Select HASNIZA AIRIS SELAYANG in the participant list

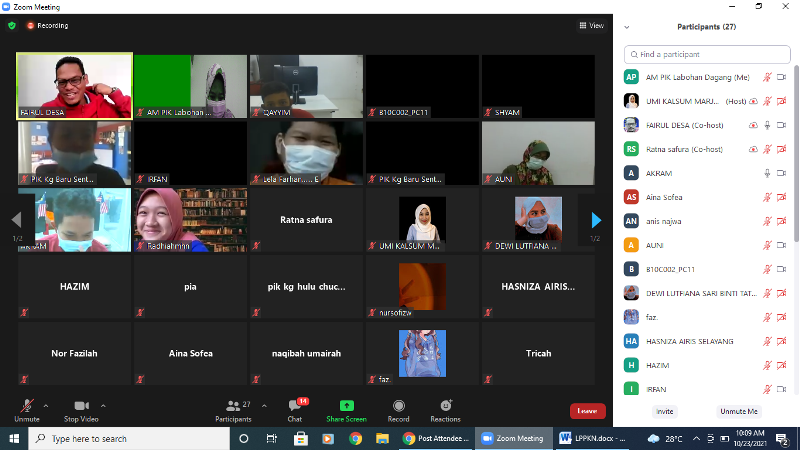point(707,341)
